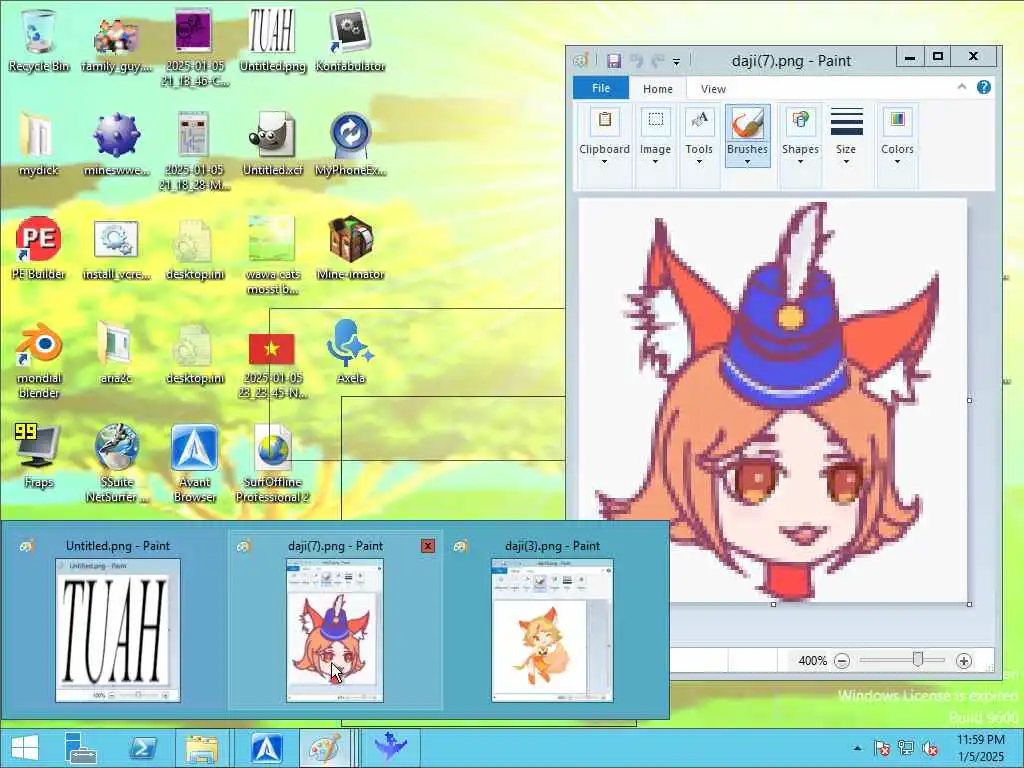1024x768 pixels.
Task: Click the 400% zoom level text
Action: coord(812,661)
